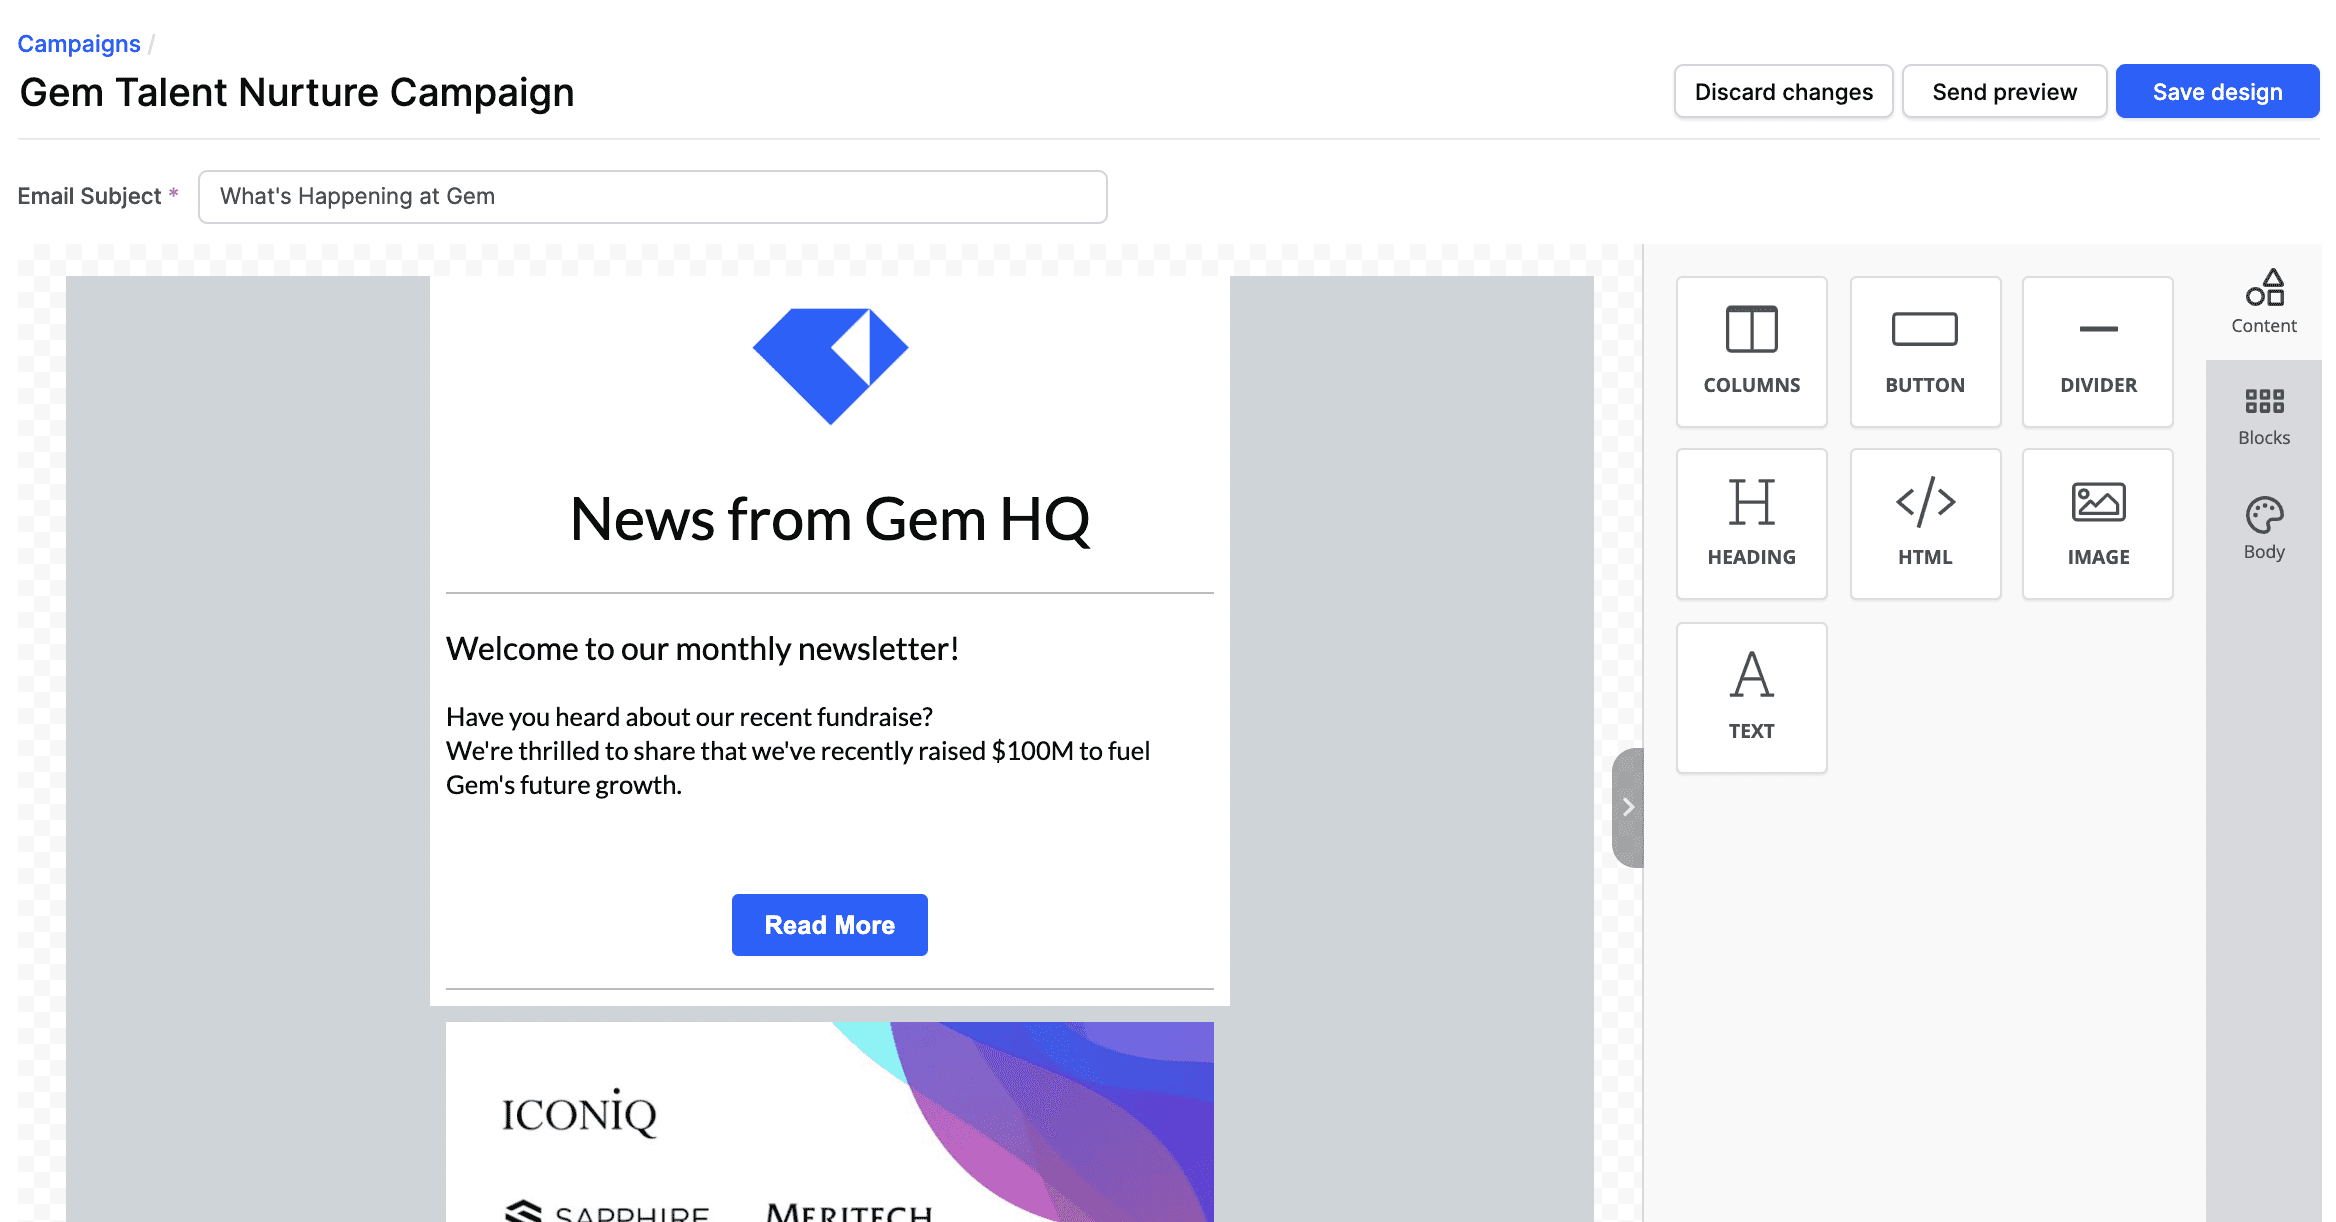Click Send preview button
The width and height of the screenshot is (2336, 1222).
2003,92
